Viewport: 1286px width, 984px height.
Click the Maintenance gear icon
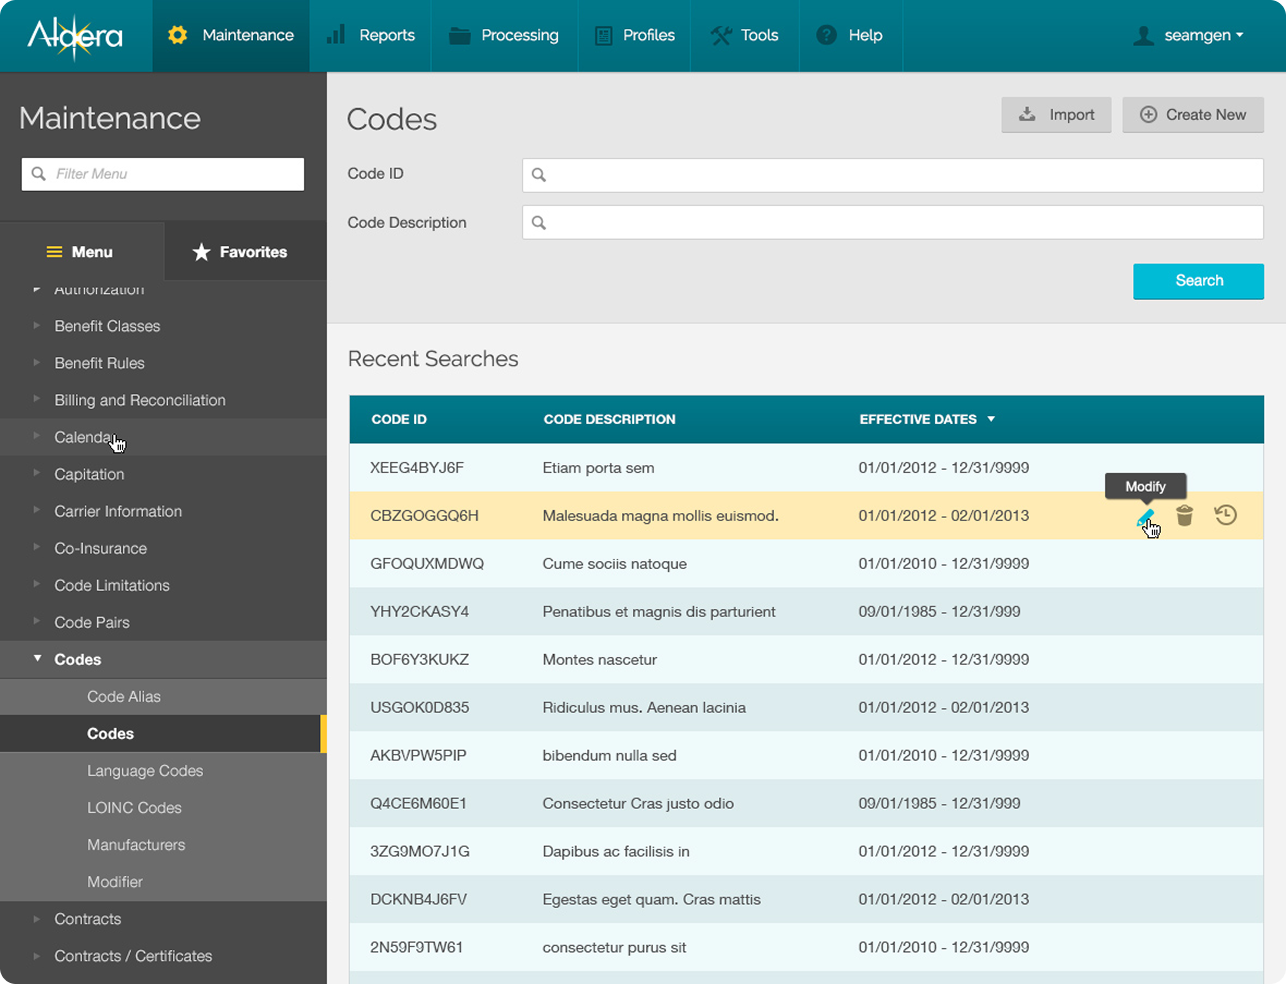pyautogui.click(x=178, y=35)
